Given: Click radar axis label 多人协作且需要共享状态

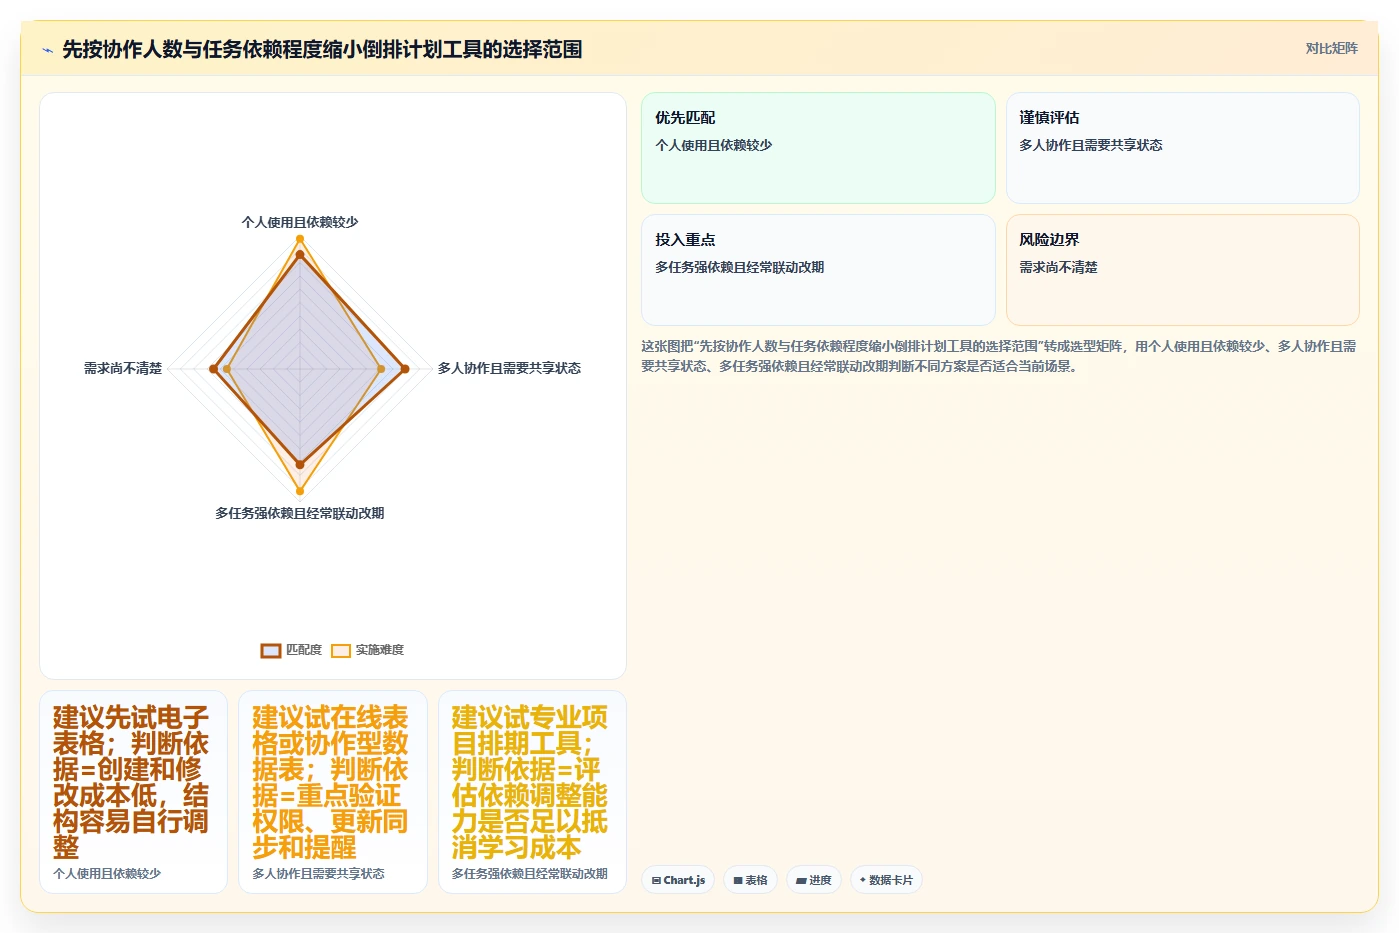Looking at the screenshot, I should pyautogui.click(x=509, y=368).
